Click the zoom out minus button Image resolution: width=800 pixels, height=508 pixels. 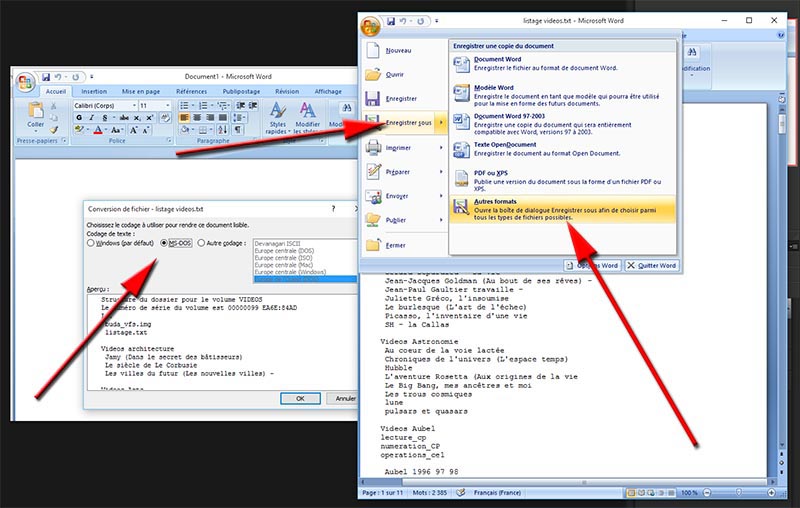pyautogui.click(x=707, y=493)
